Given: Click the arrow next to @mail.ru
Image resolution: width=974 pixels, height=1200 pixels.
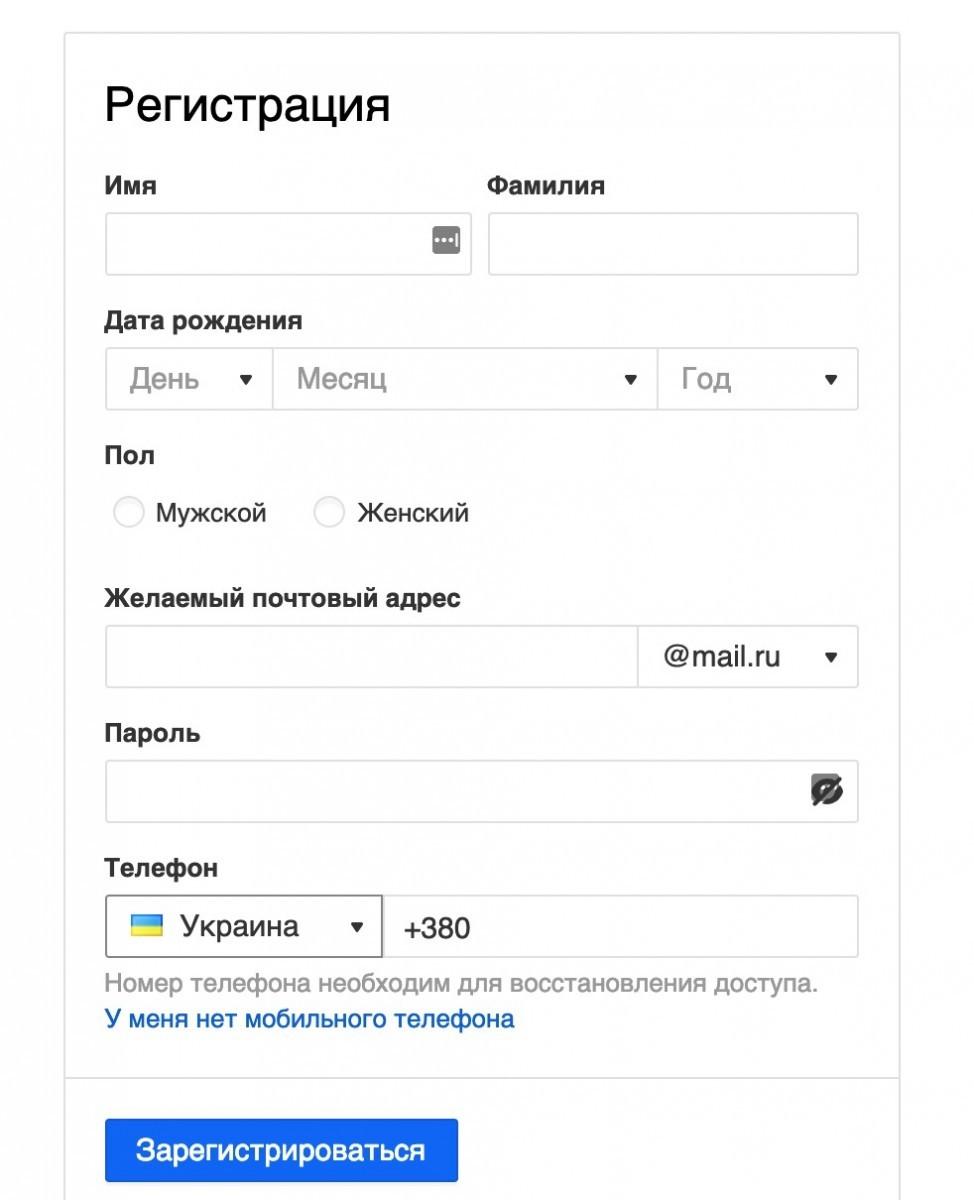Looking at the screenshot, I should 830,658.
